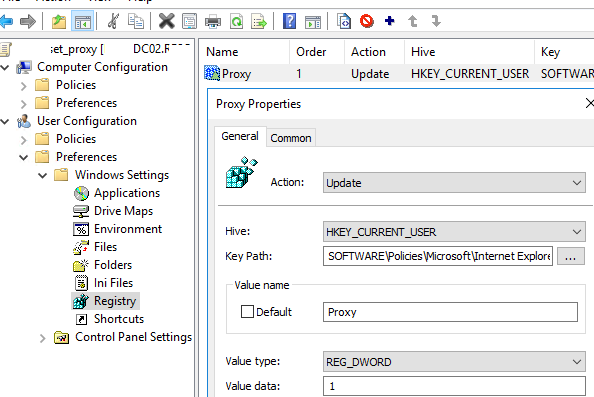Select Folders tree item
Image resolution: width=594 pixels, height=397 pixels.
[x=113, y=265]
